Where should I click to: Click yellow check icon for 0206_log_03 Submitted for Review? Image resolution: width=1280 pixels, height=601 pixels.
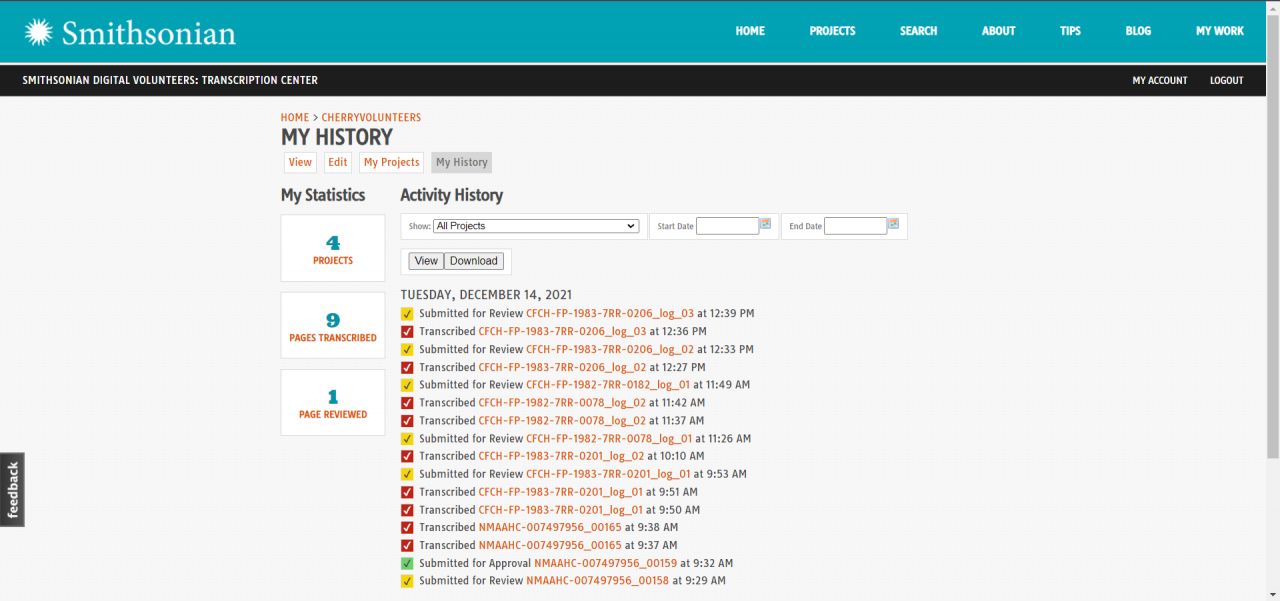tap(407, 314)
